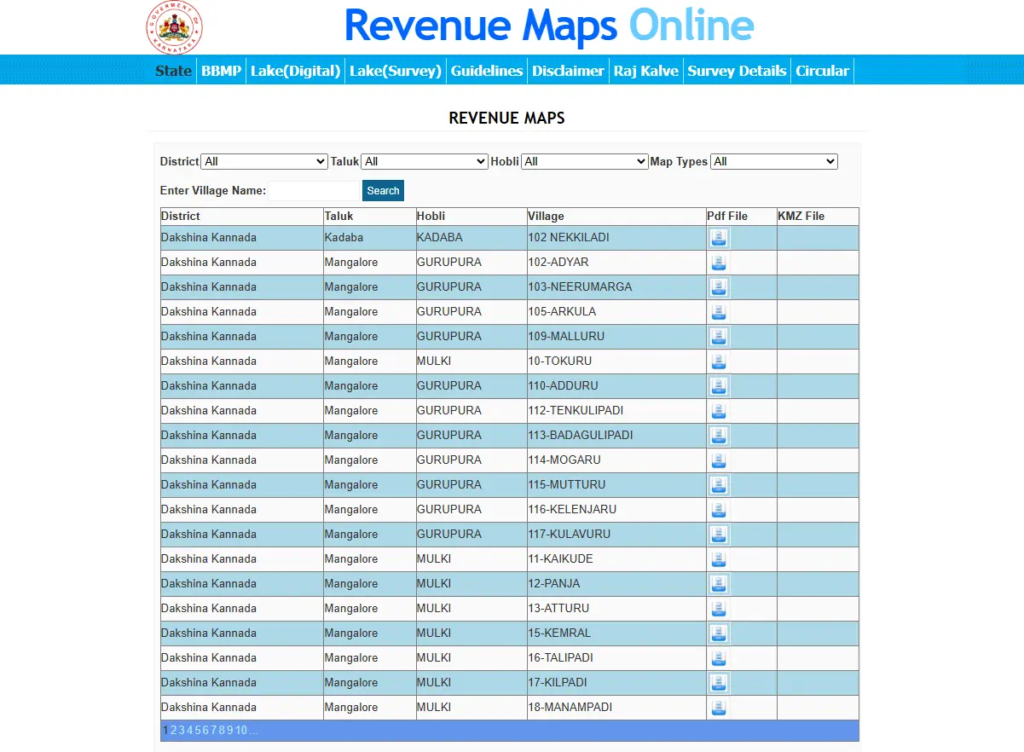The width and height of the screenshot is (1024, 752).
Task: Go to results page 10
Action: 241,730
